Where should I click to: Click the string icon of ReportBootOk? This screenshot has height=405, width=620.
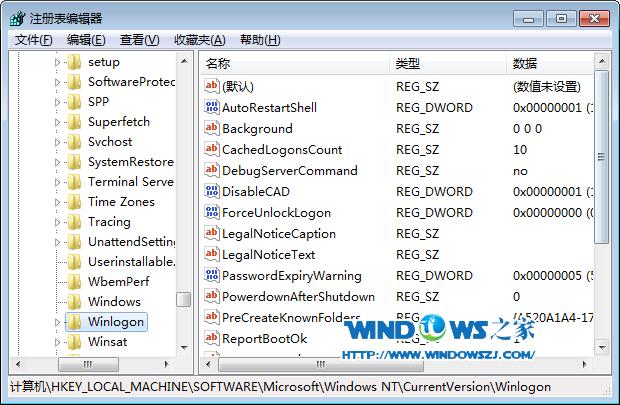[x=212, y=337]
